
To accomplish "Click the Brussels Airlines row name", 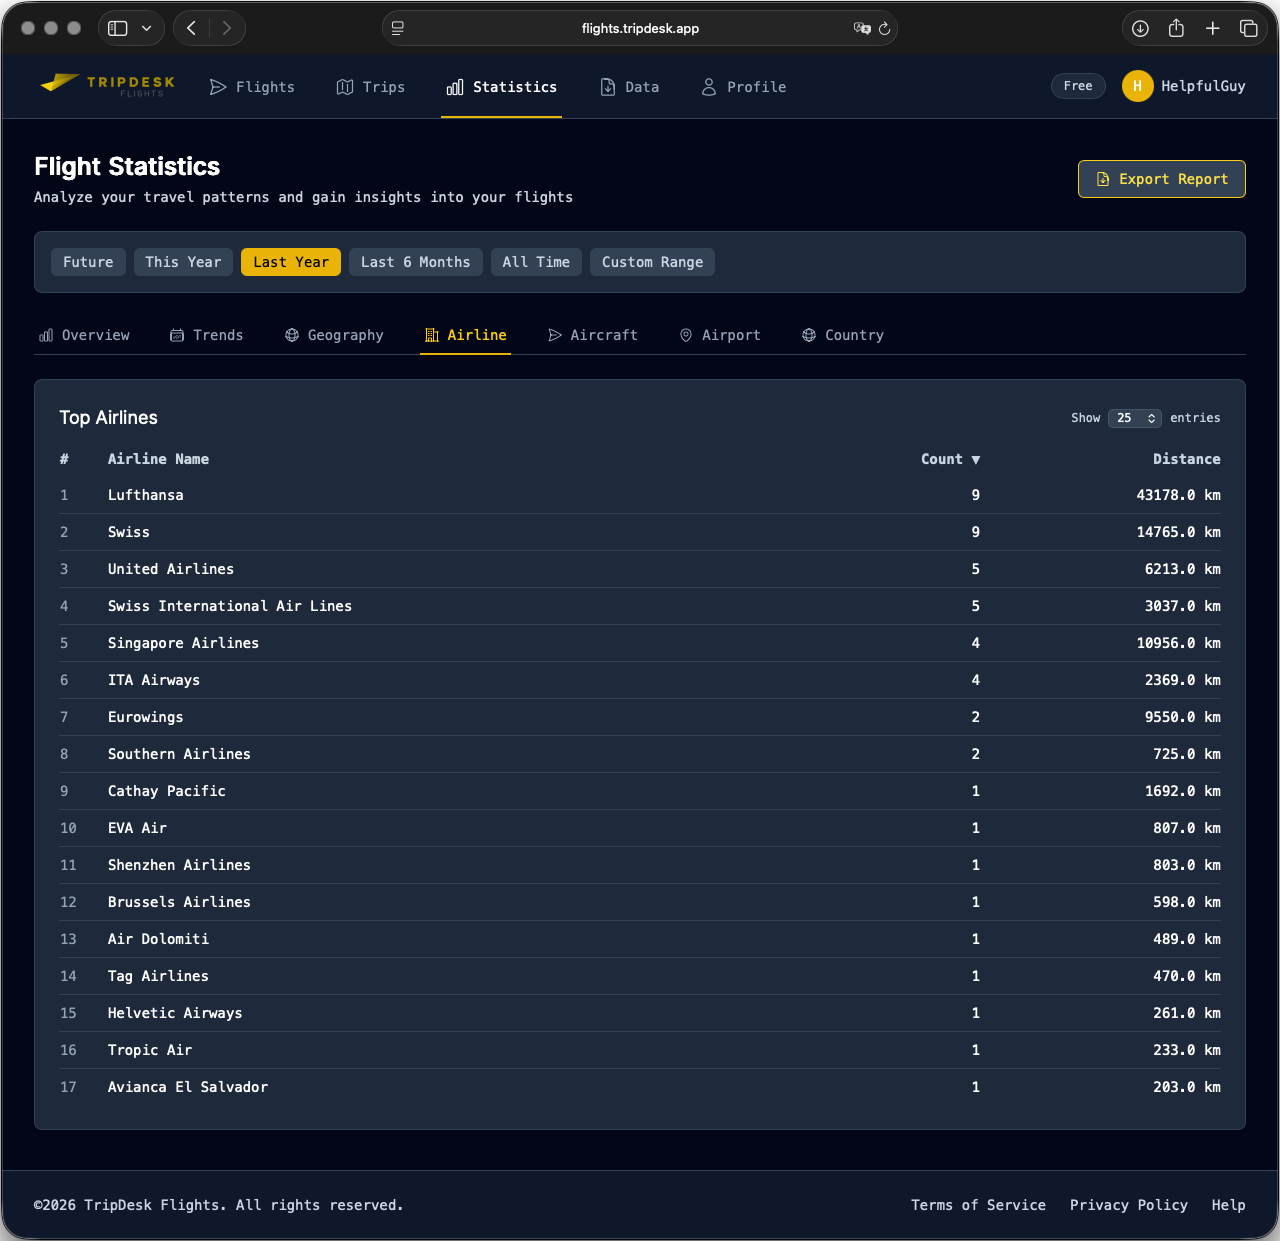I will pyautogui.click(x=179, y=902).
